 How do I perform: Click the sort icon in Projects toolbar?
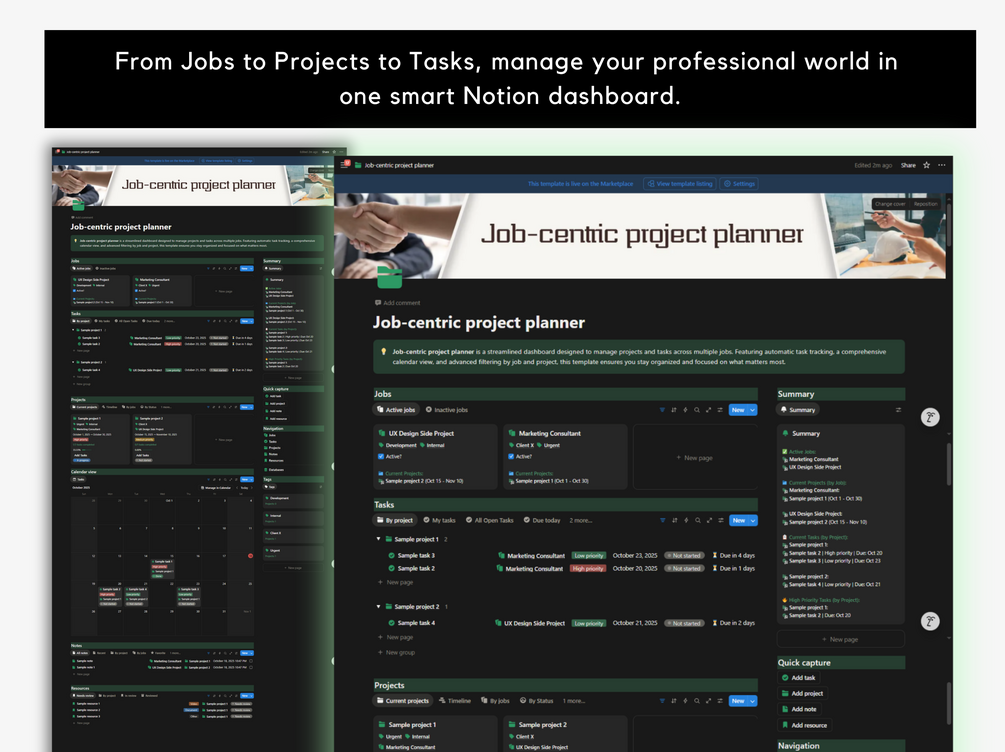(674, 701)
